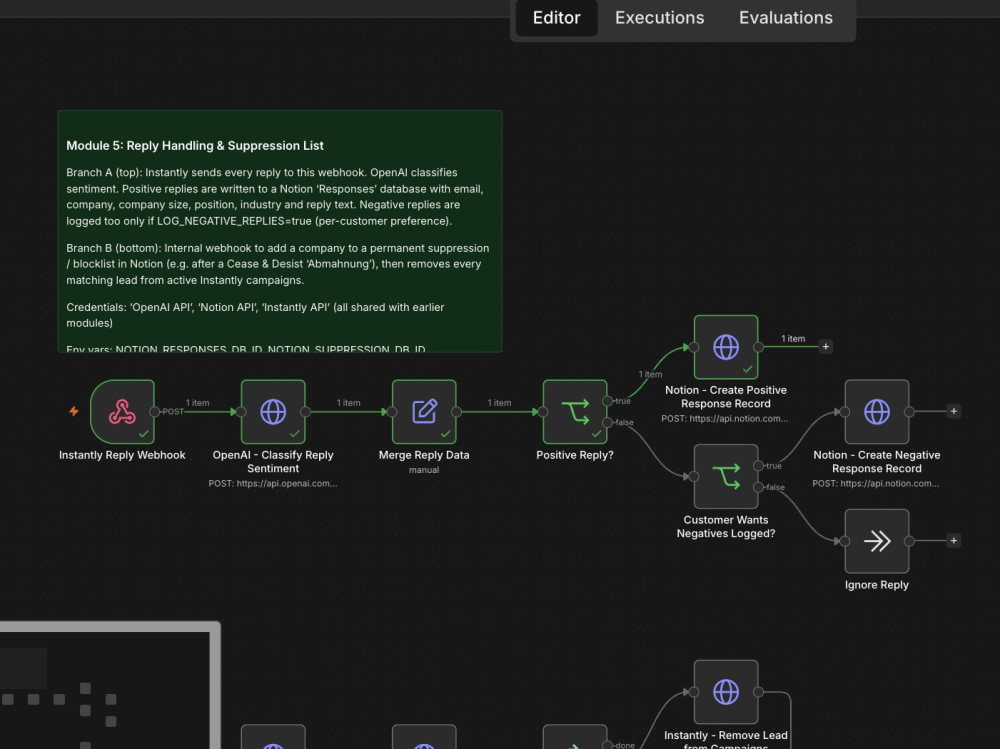Image resolution: width=1000 pixels, height=749 pixels.
Task: Add node after Ignore Reply
Action: (953, 541)
